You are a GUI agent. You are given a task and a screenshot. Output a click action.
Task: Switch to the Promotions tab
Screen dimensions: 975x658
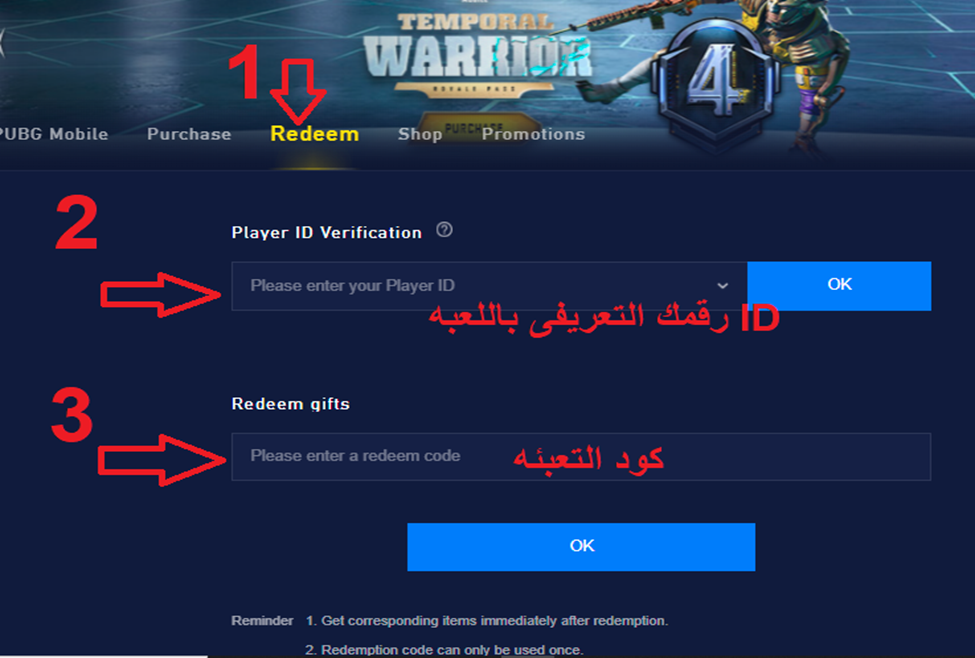[x=534, y=134]
